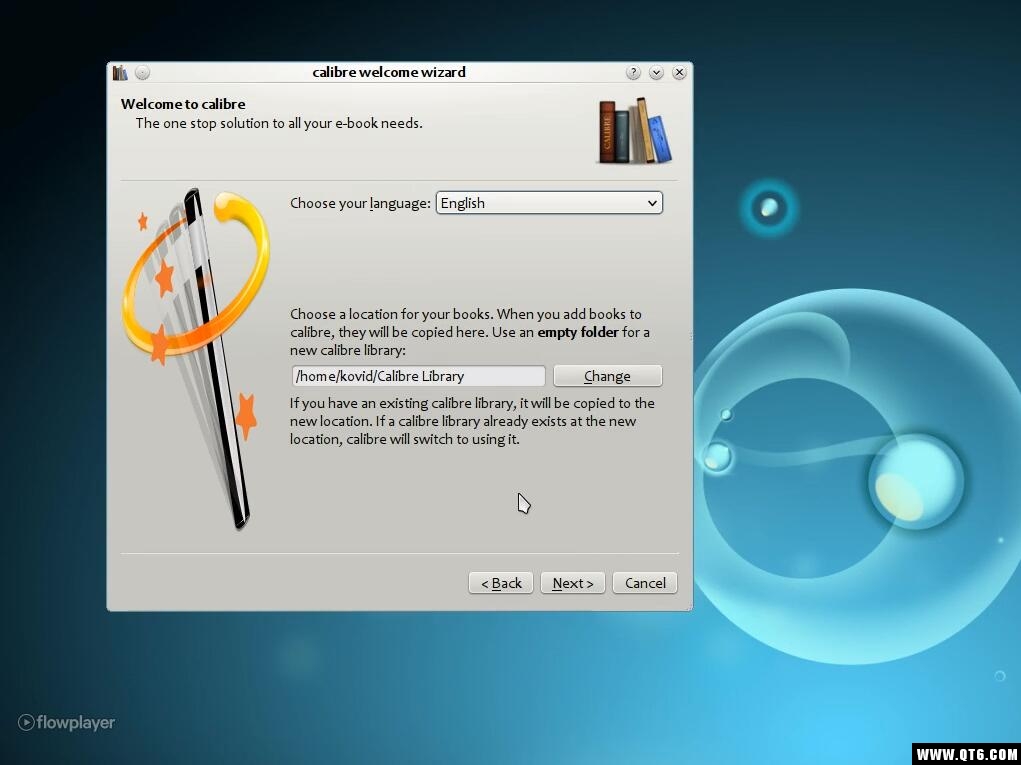The image size is (1021, 765).
Task: Click the calibre bookshelf logo image
Action: (636, 131)
